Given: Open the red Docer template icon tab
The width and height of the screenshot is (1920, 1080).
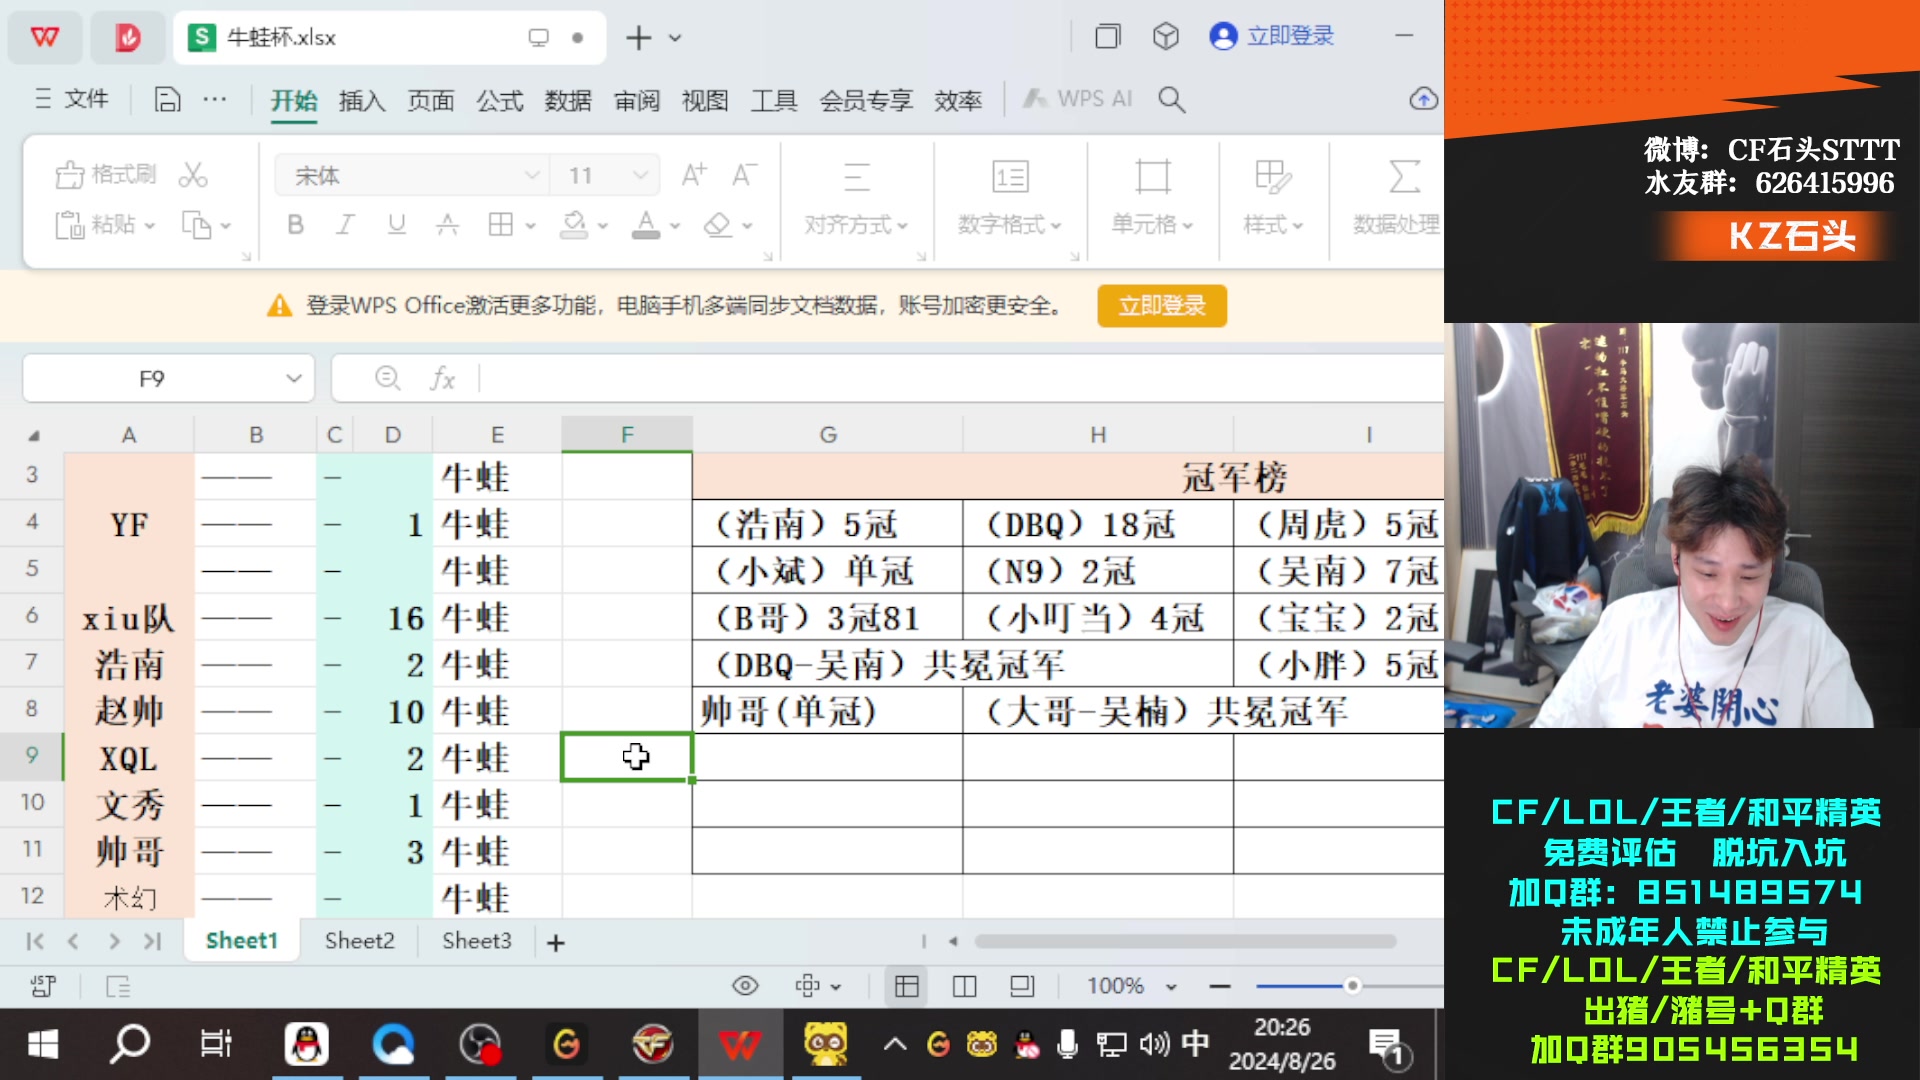Looking at the screenshot, I should pos(127,37).
